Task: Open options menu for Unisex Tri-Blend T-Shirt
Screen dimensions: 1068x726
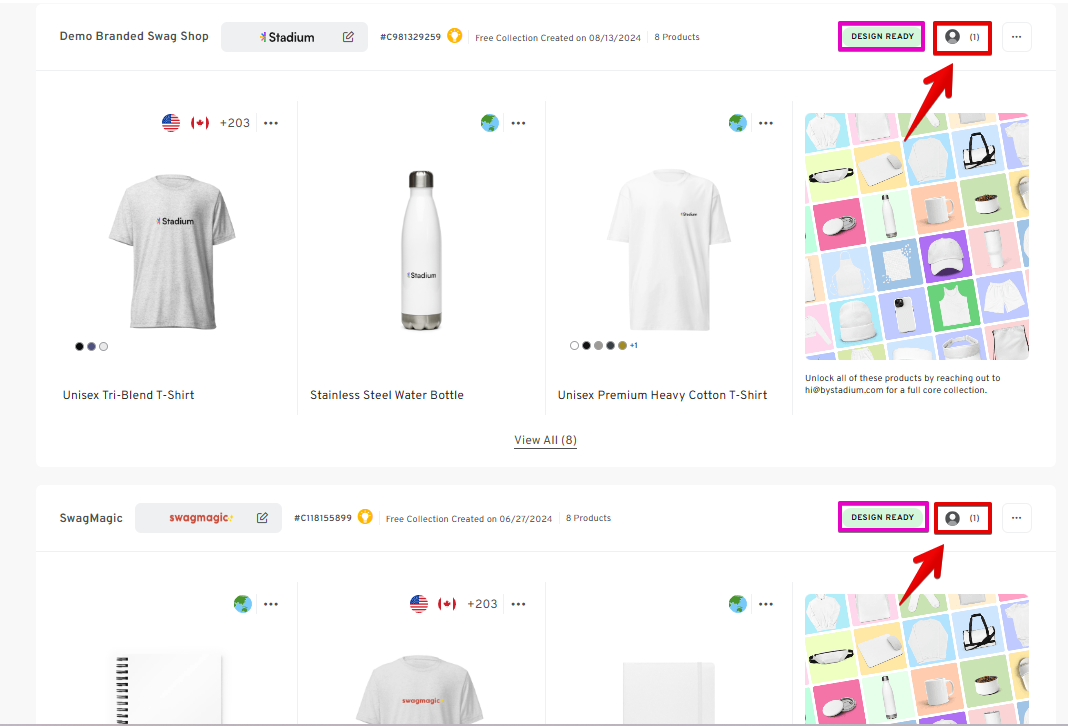Action: [271, 123]
